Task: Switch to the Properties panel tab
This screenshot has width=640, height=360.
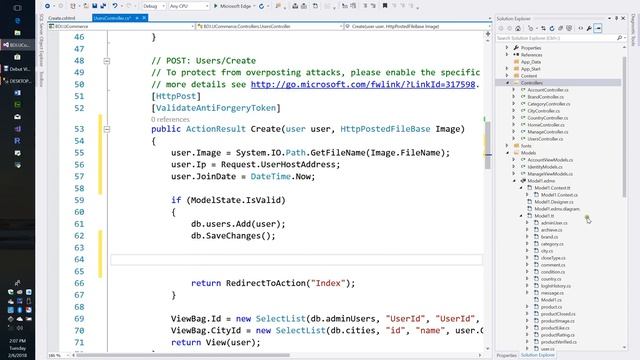Action: pos(506,355)
